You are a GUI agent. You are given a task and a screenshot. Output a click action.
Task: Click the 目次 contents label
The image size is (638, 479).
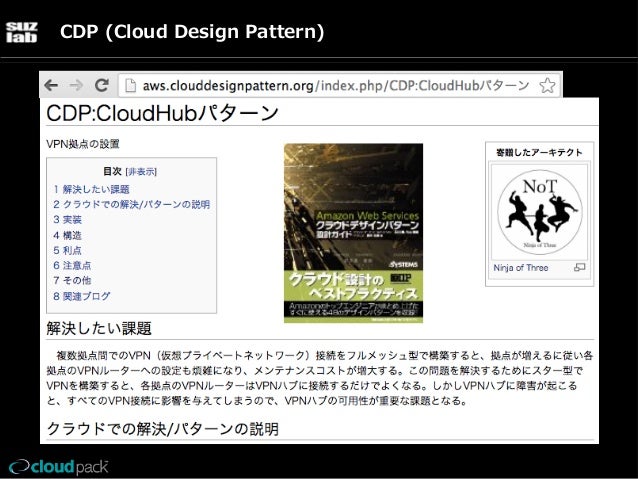point(112,171)
